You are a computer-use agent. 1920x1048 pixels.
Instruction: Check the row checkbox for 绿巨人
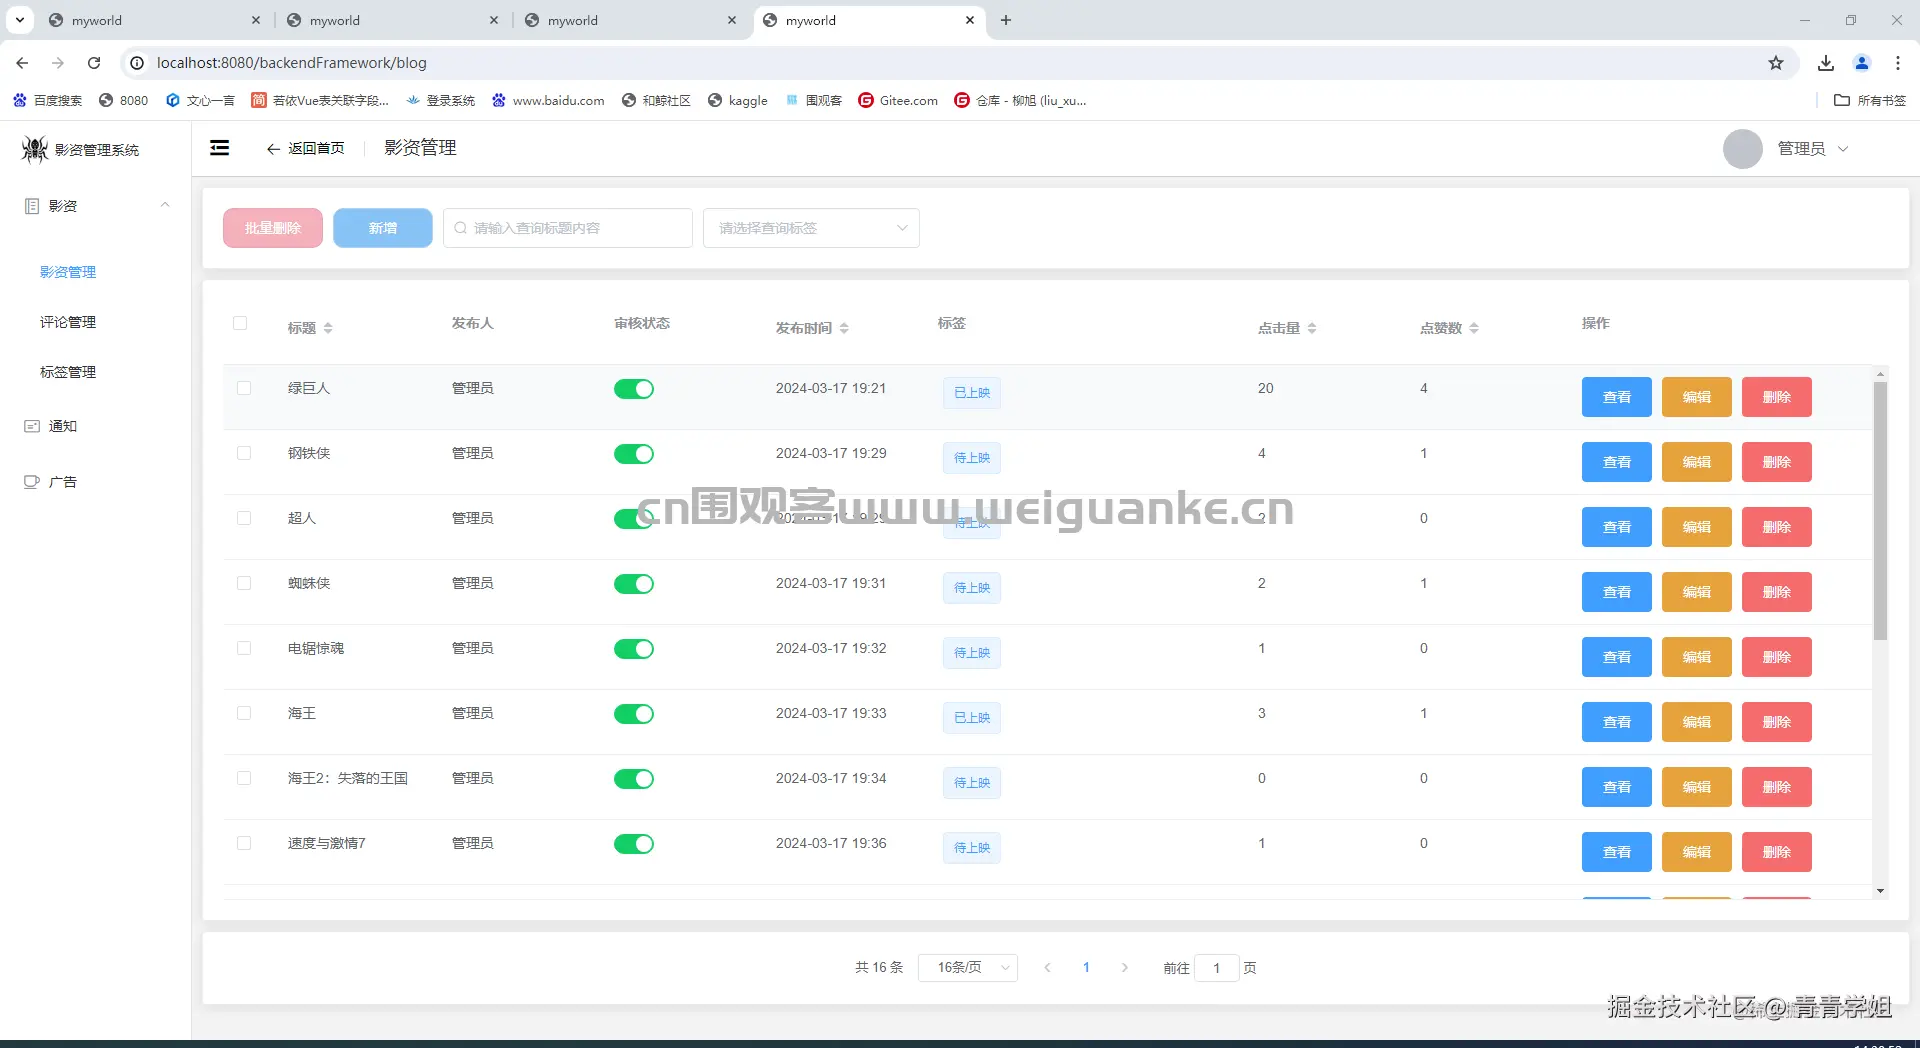pyautogui.click(x=244, y=388)
